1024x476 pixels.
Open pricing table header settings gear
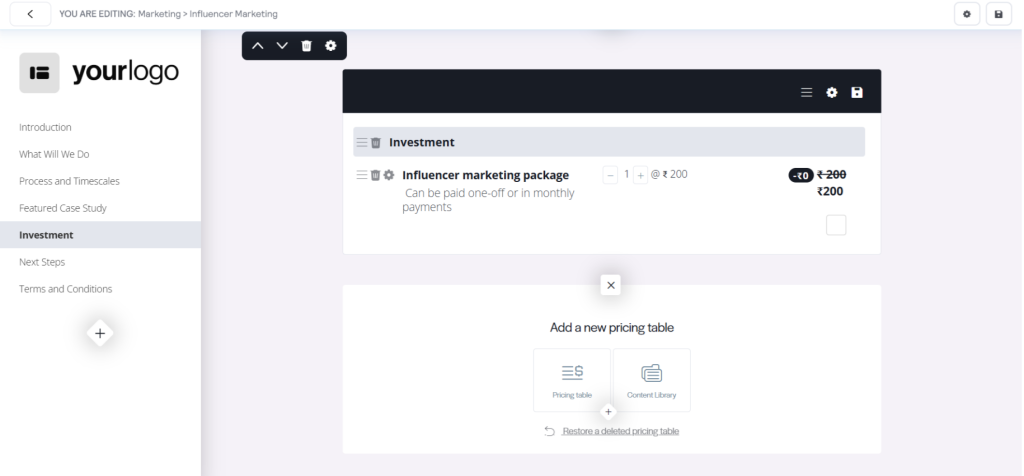coord(831,93)
